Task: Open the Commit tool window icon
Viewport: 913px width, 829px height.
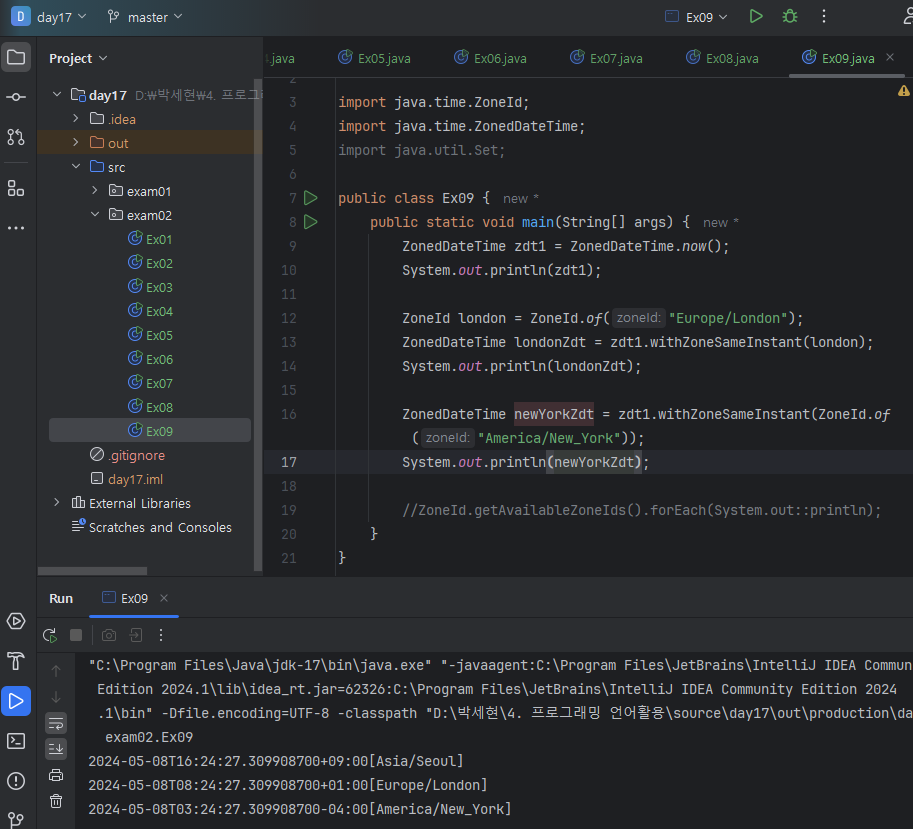Action: [x=16, y=97]
